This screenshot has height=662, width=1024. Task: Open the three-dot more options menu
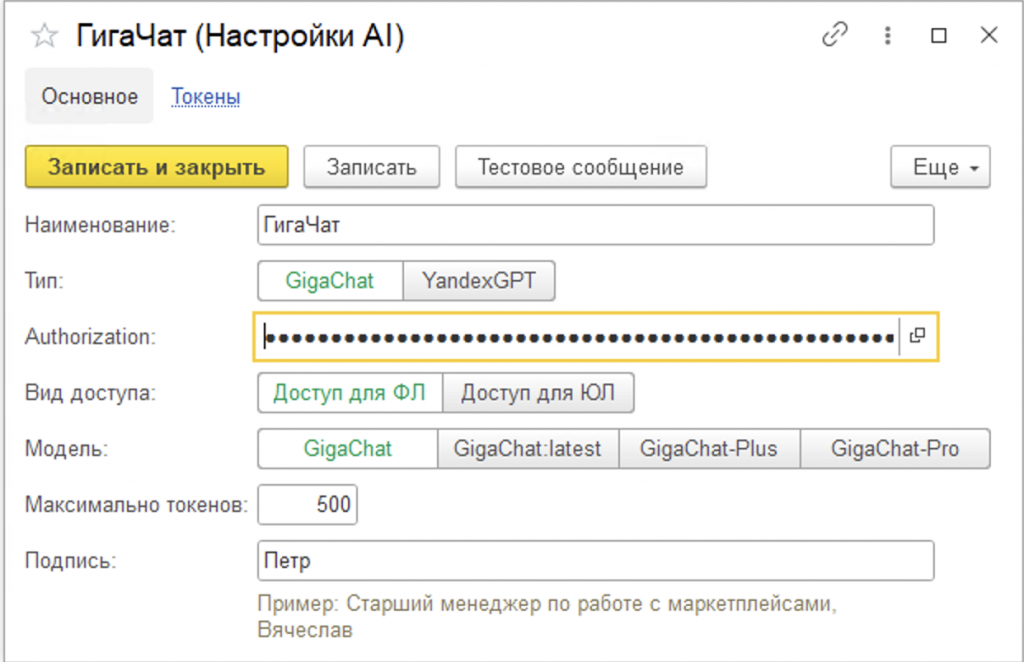pos(887,36)
